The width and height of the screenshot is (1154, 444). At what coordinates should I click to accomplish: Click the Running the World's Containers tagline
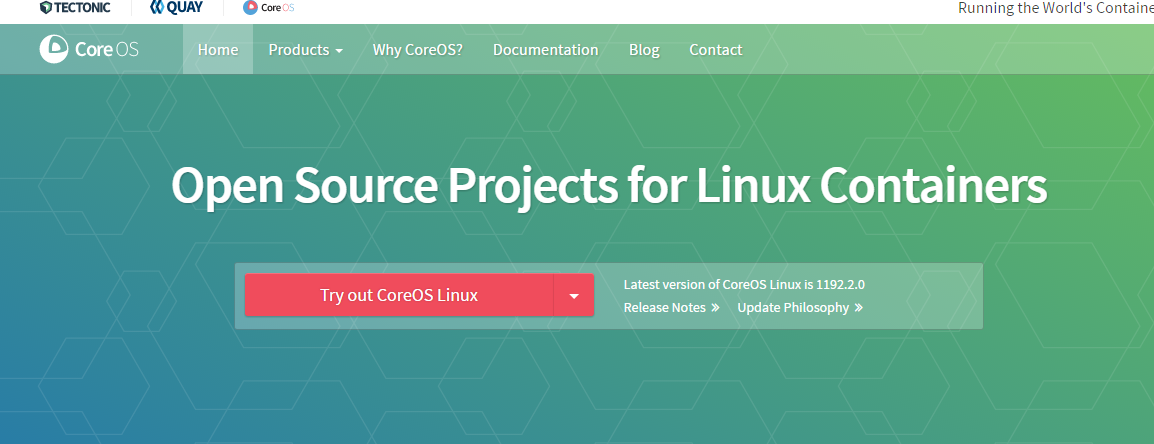coord(1056,8)
